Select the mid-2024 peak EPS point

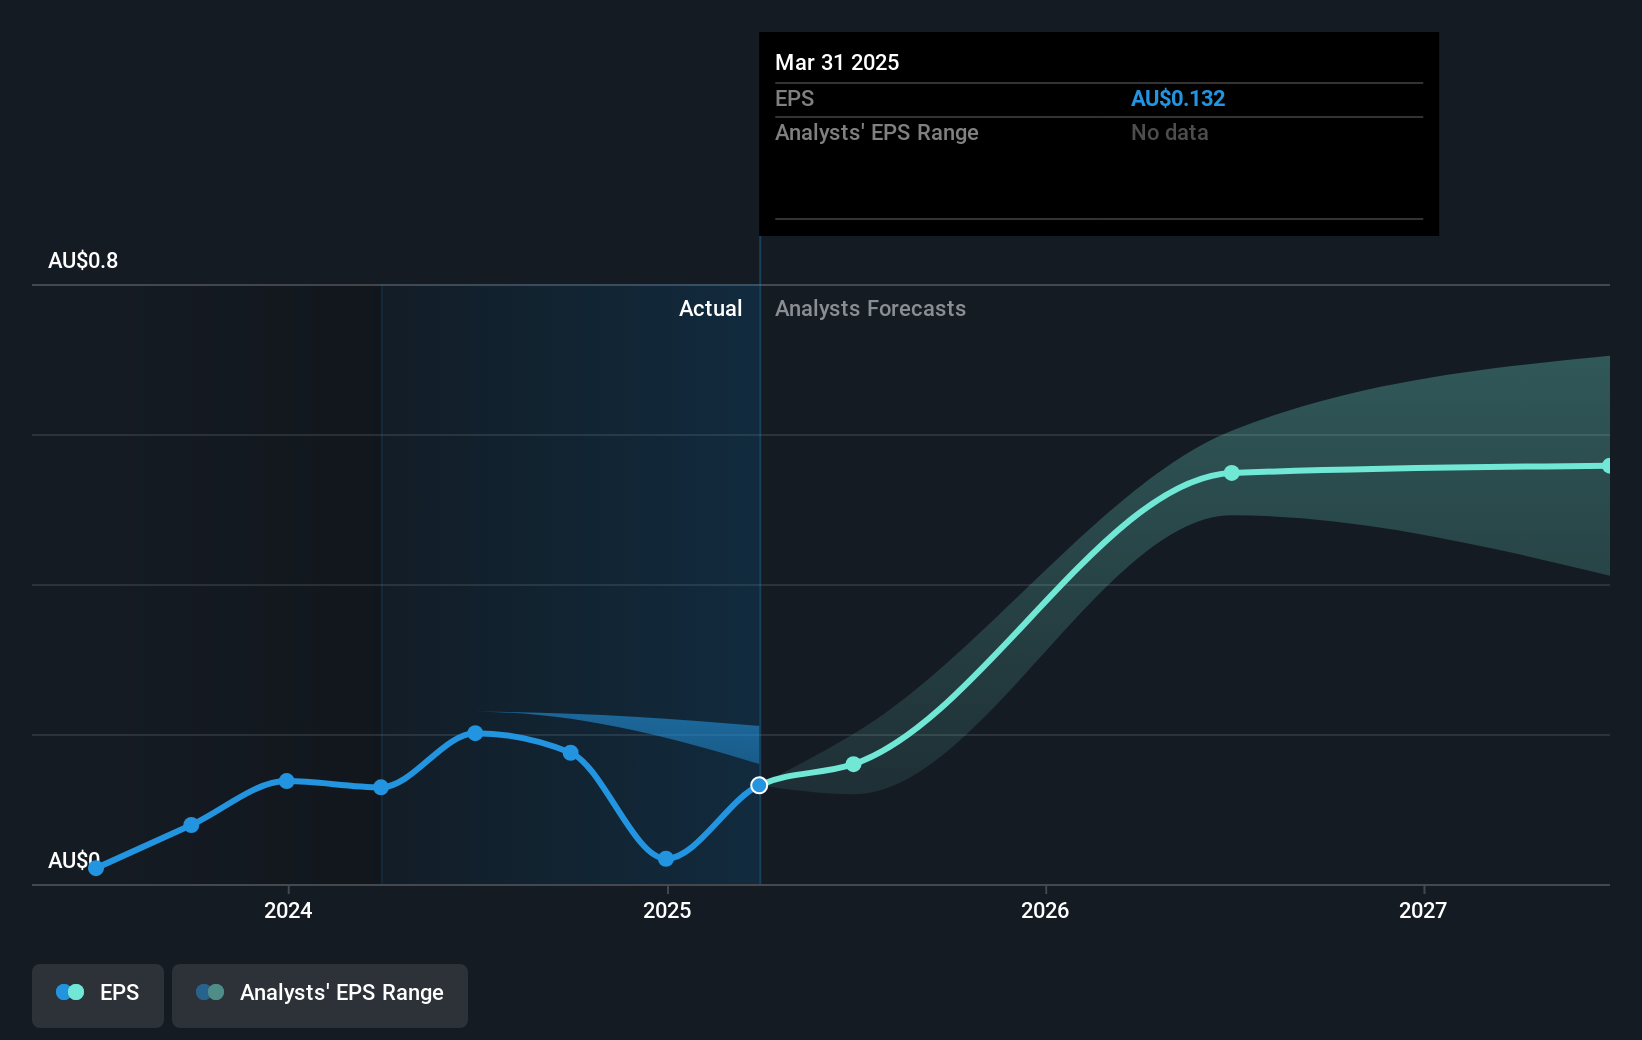[x=475, y=733]
